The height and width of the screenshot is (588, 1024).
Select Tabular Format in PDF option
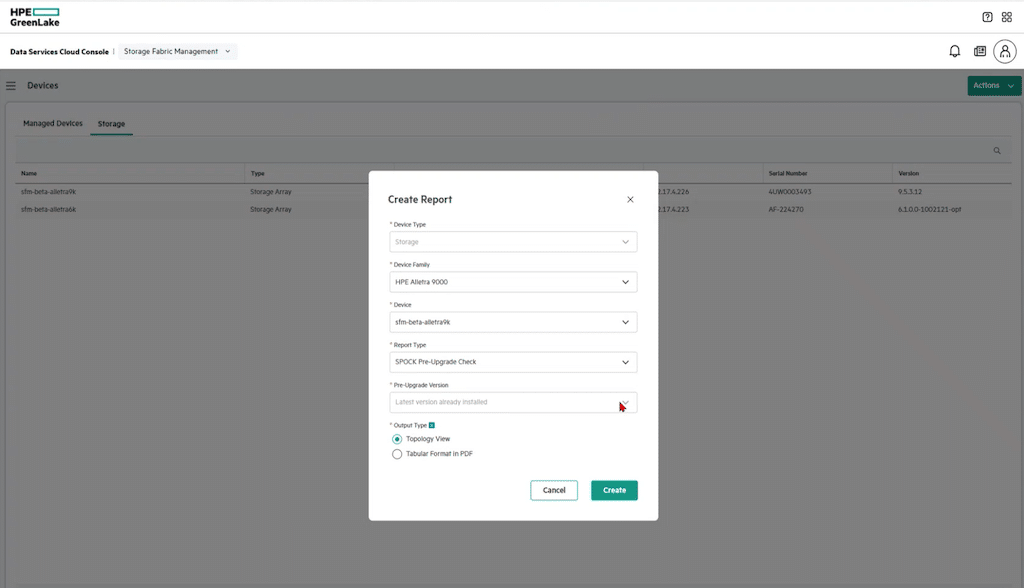396,453
